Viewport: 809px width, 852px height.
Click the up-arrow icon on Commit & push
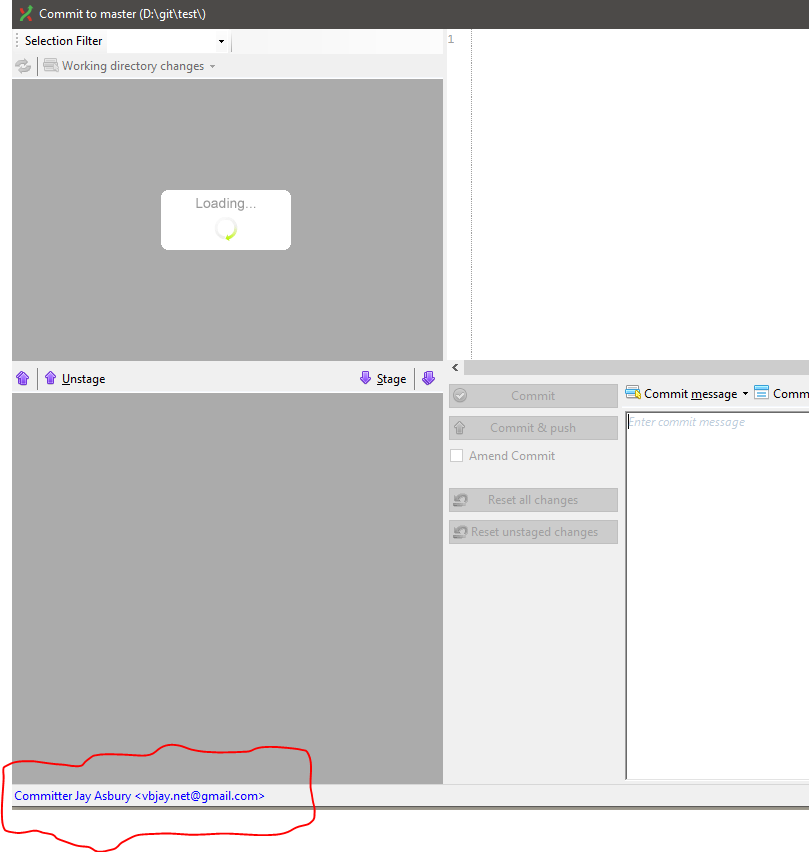coord(459,427)
